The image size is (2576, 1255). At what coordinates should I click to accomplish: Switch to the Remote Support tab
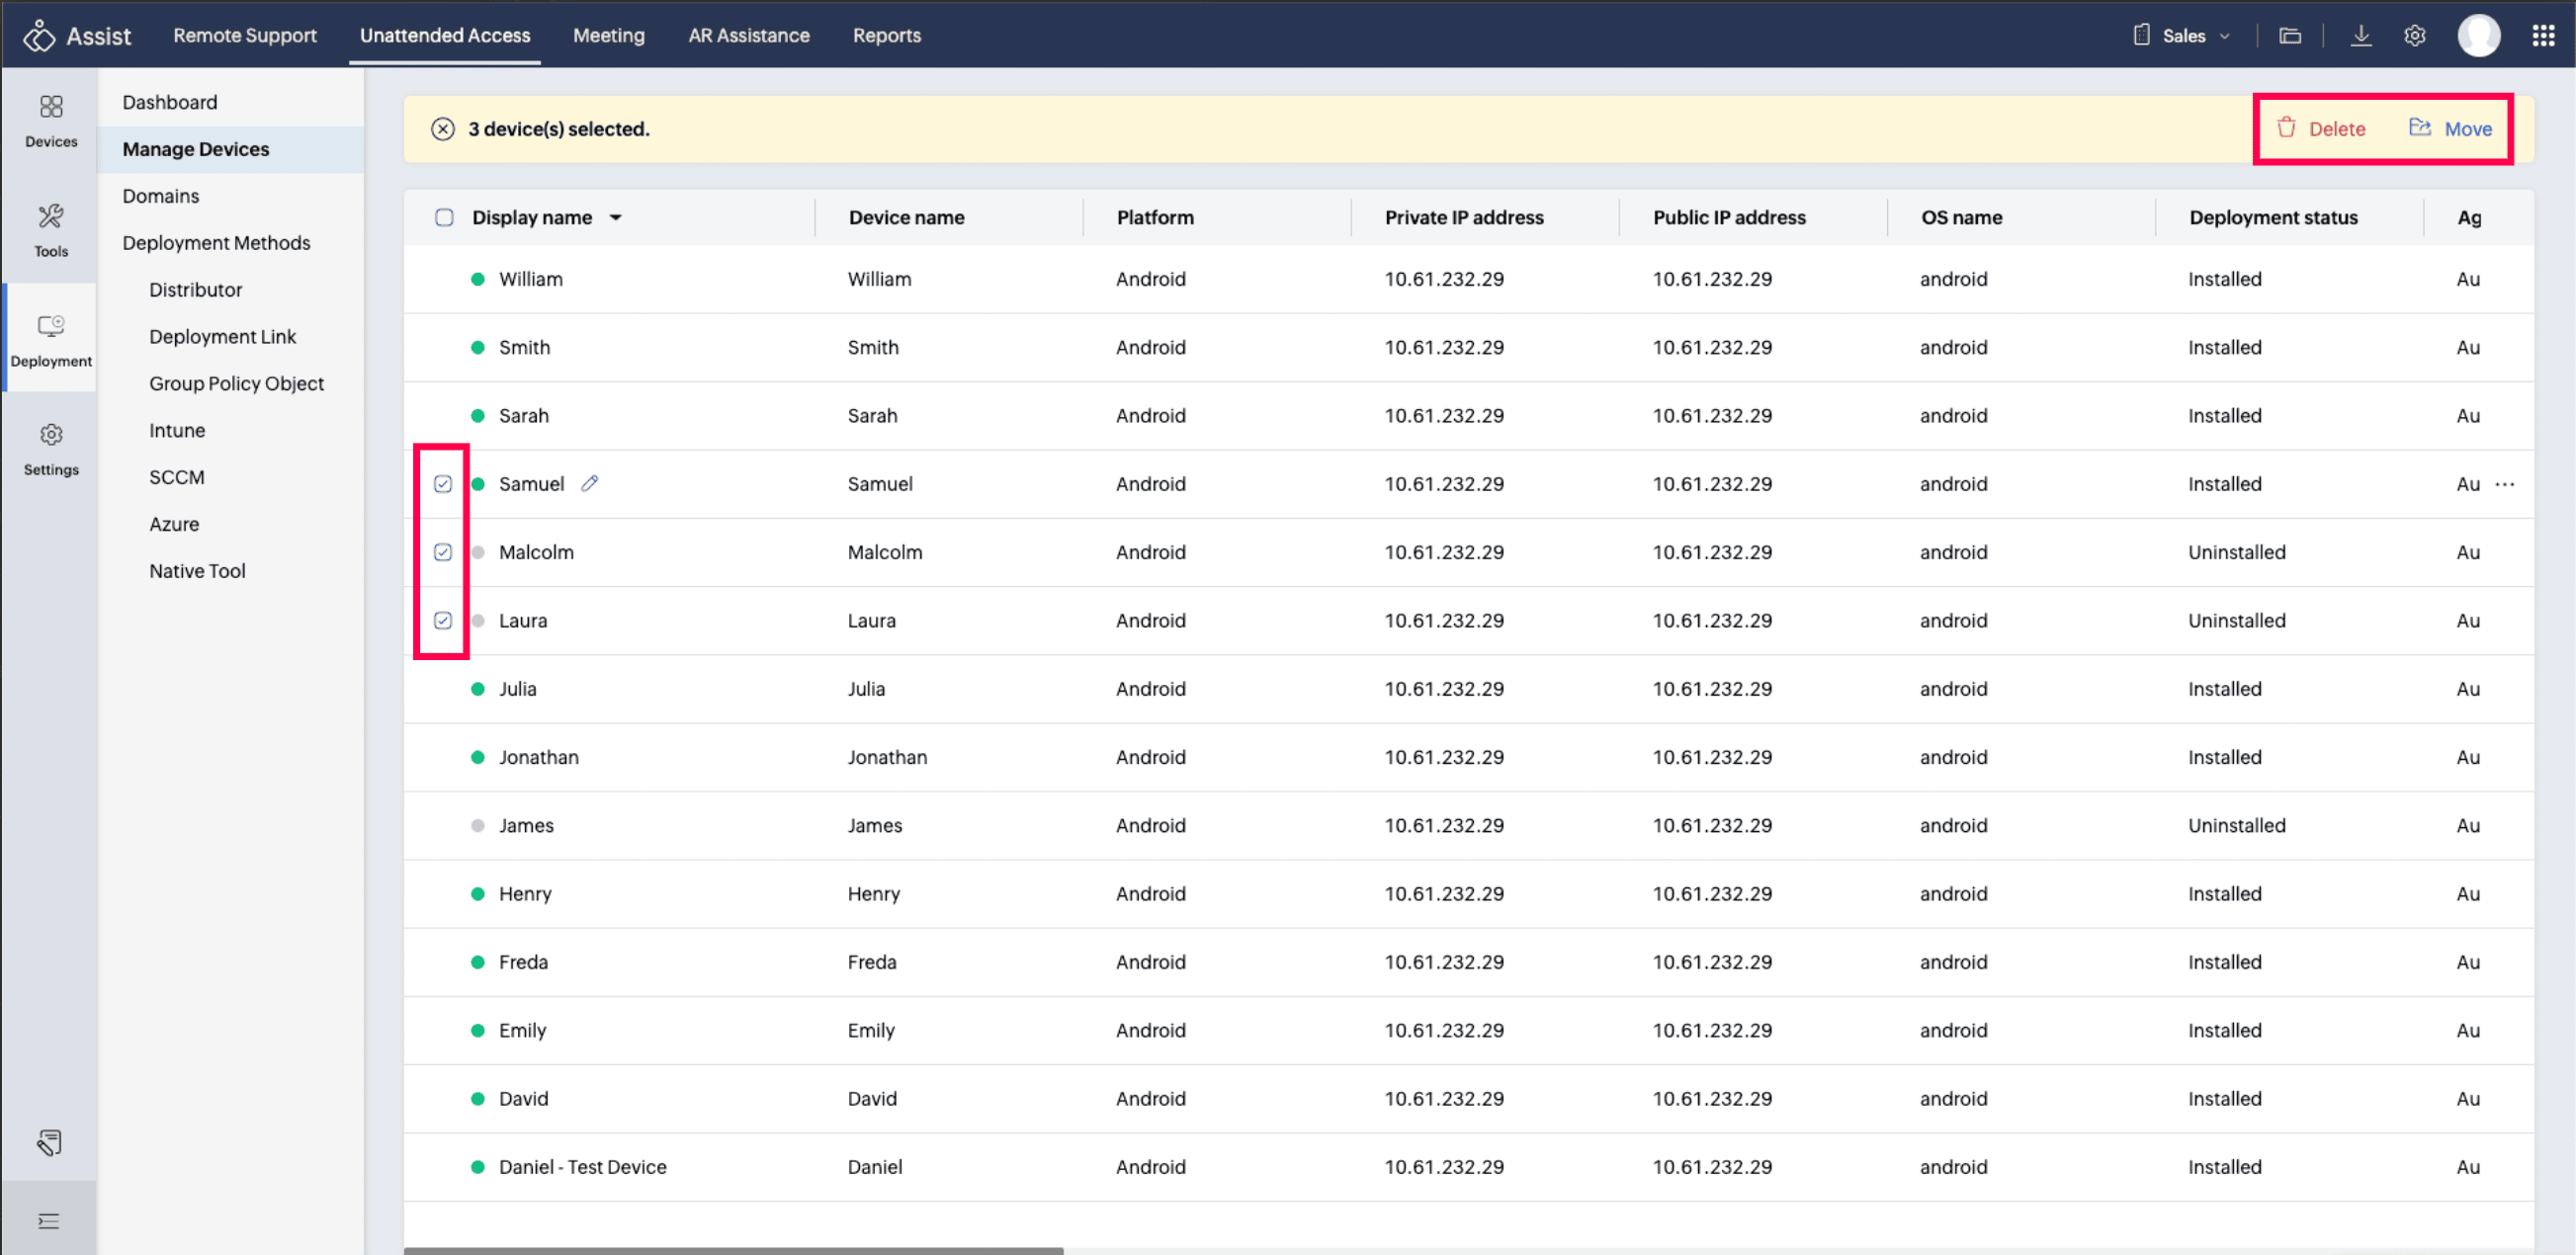tap(244, 35)
